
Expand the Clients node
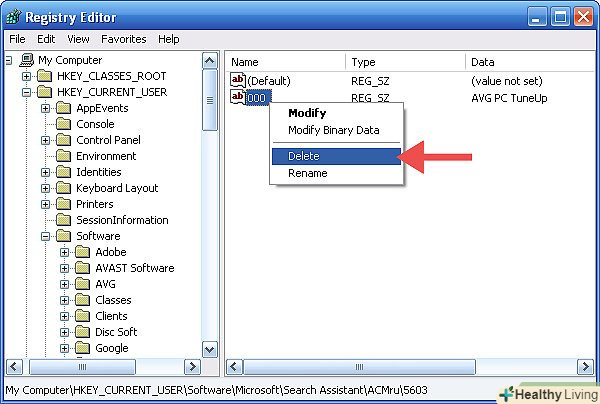[x=64, y=316]
